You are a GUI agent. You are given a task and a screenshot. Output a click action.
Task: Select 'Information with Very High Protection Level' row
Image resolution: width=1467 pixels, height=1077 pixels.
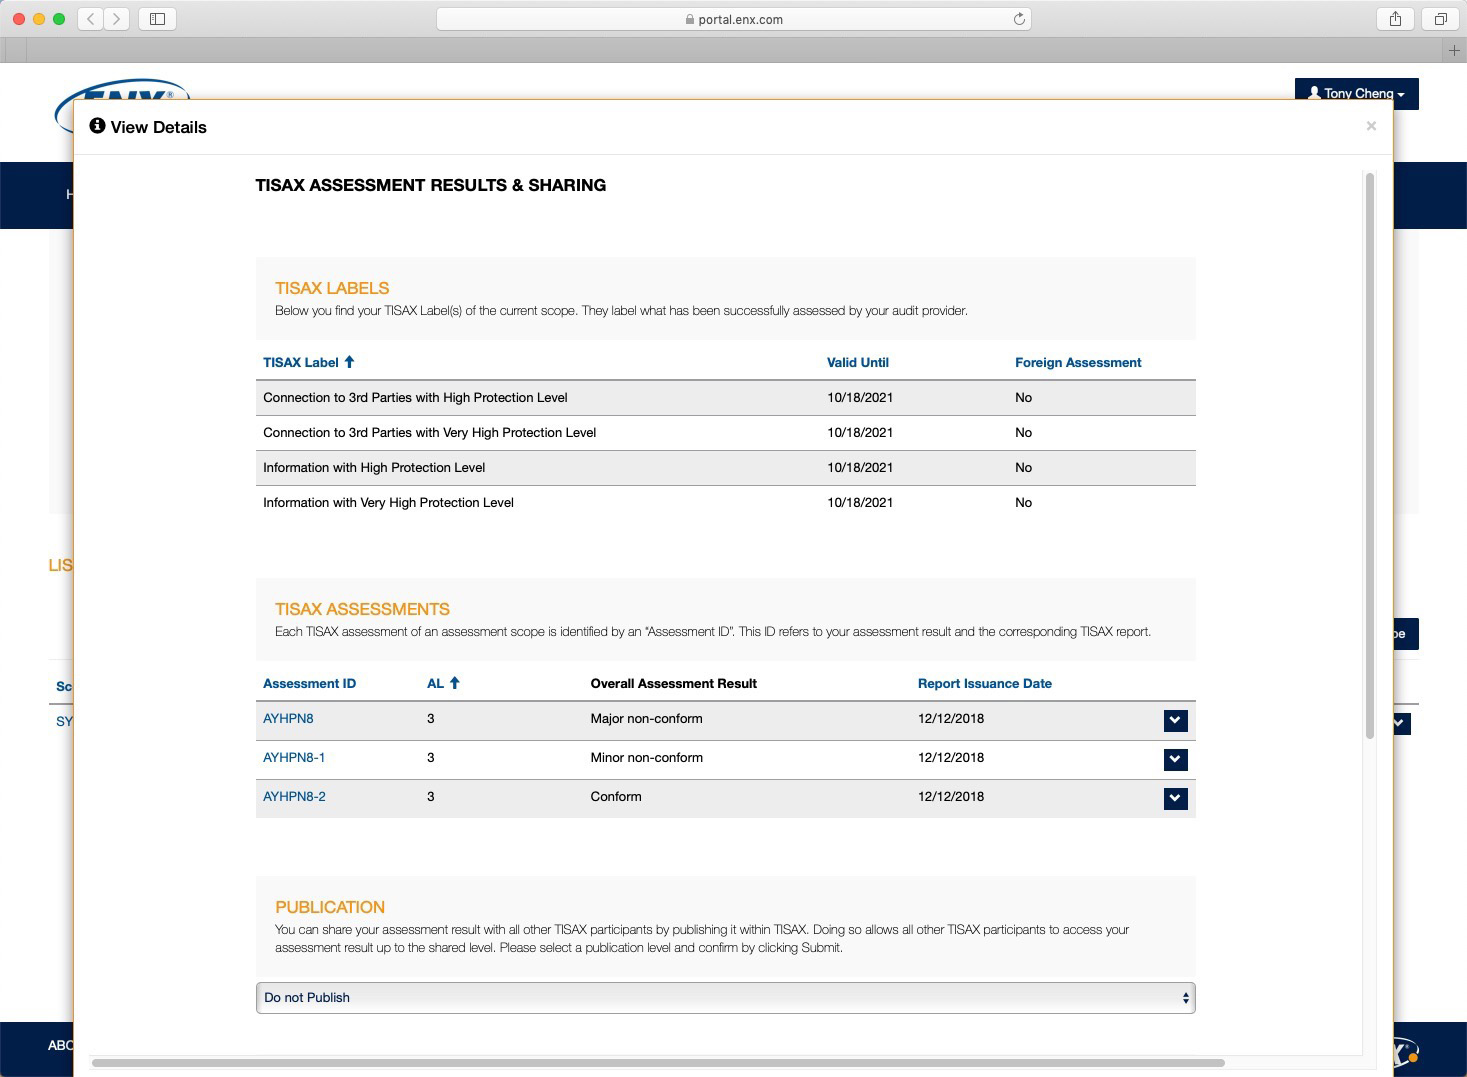(x=725, y=502)
